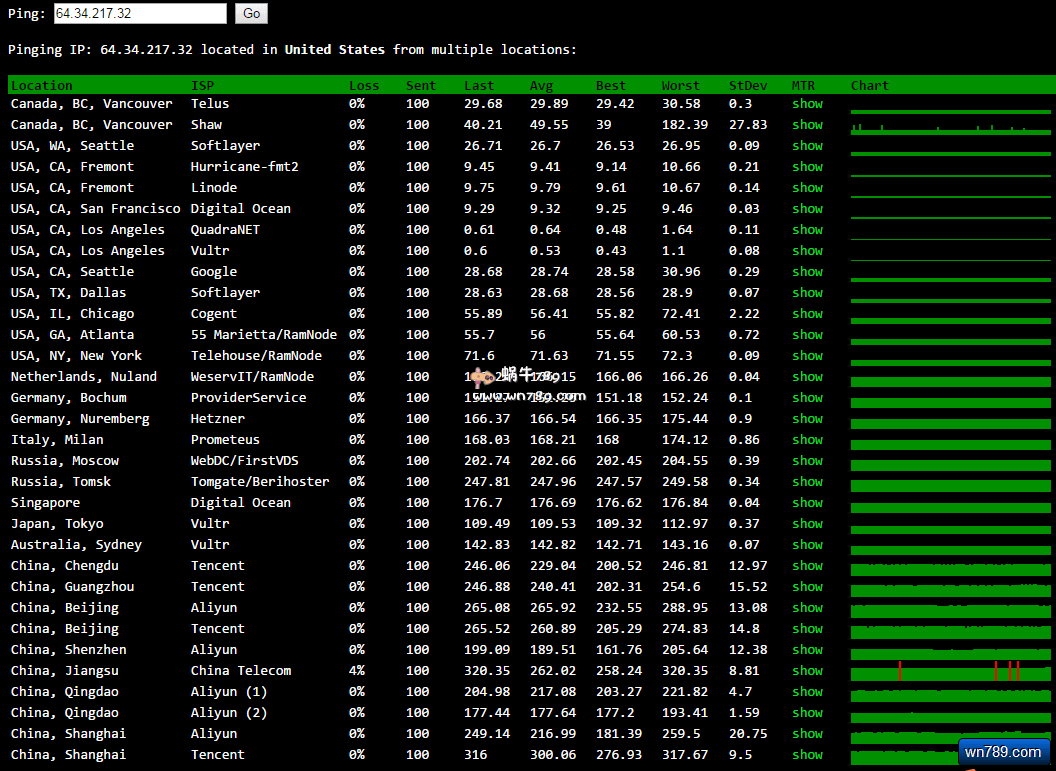Open MTR for Japan Tokyo Vultr
This screenshot has height=771, width=1056.
click(x=807, y=524)
